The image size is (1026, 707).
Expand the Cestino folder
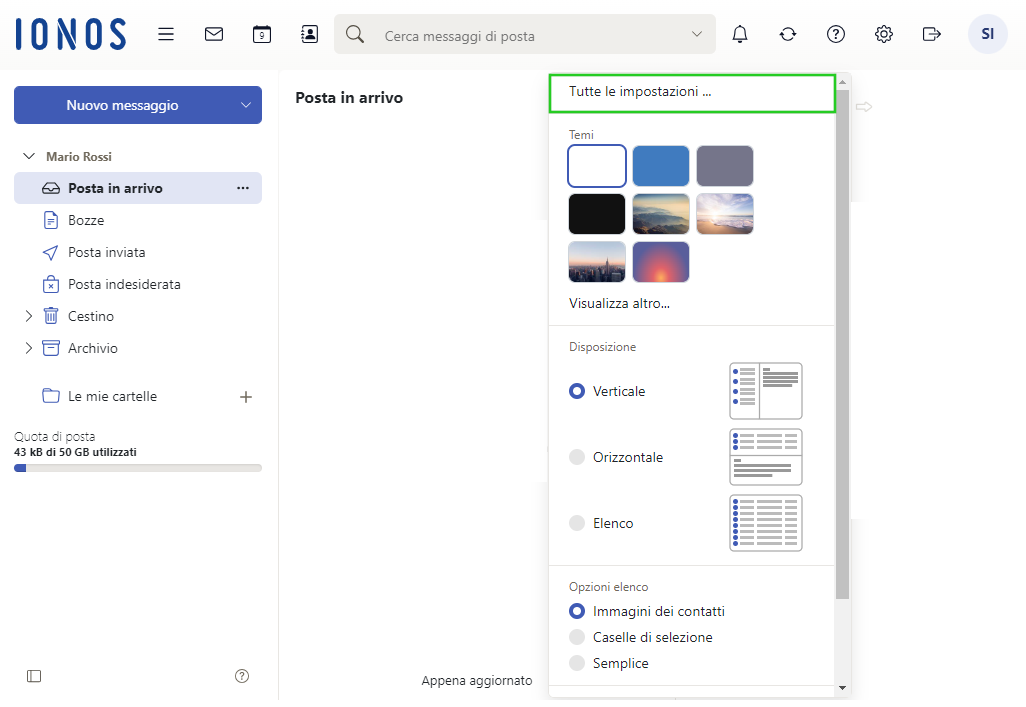pyautogui.click(x=28, y=316)
